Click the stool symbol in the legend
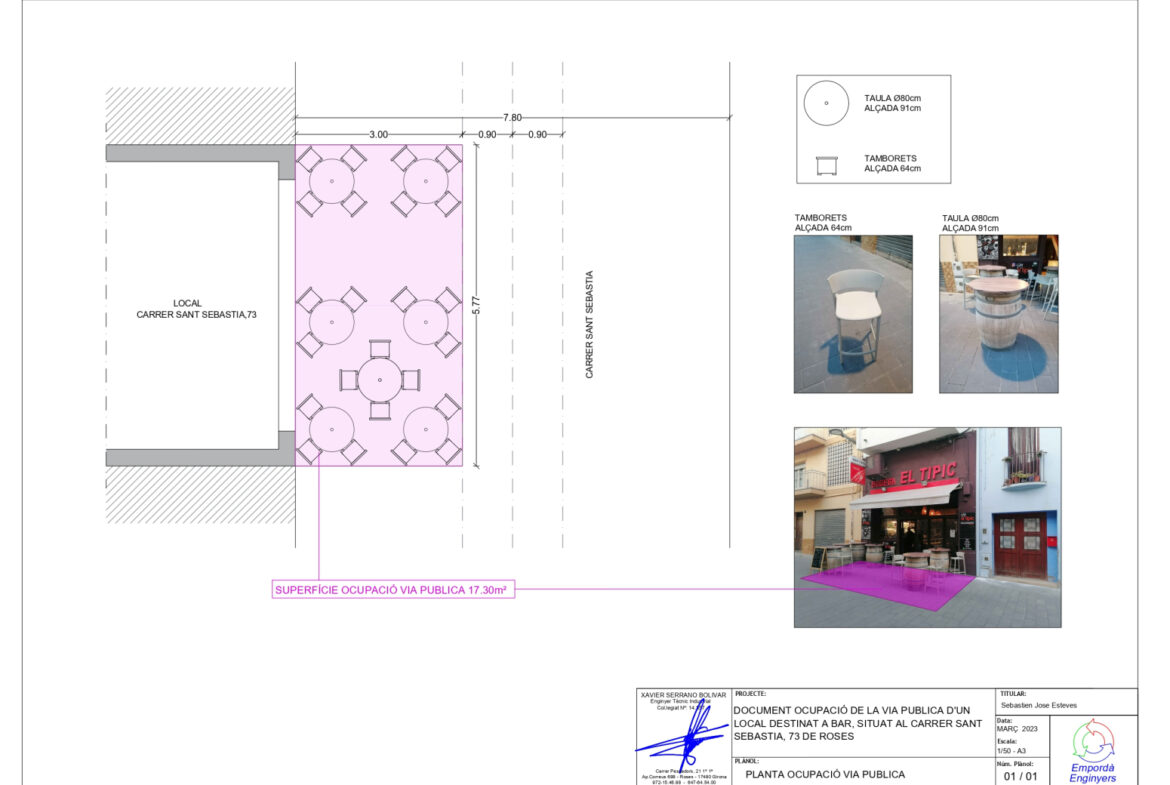This screenshot has width=1170, height=785. 826,164
